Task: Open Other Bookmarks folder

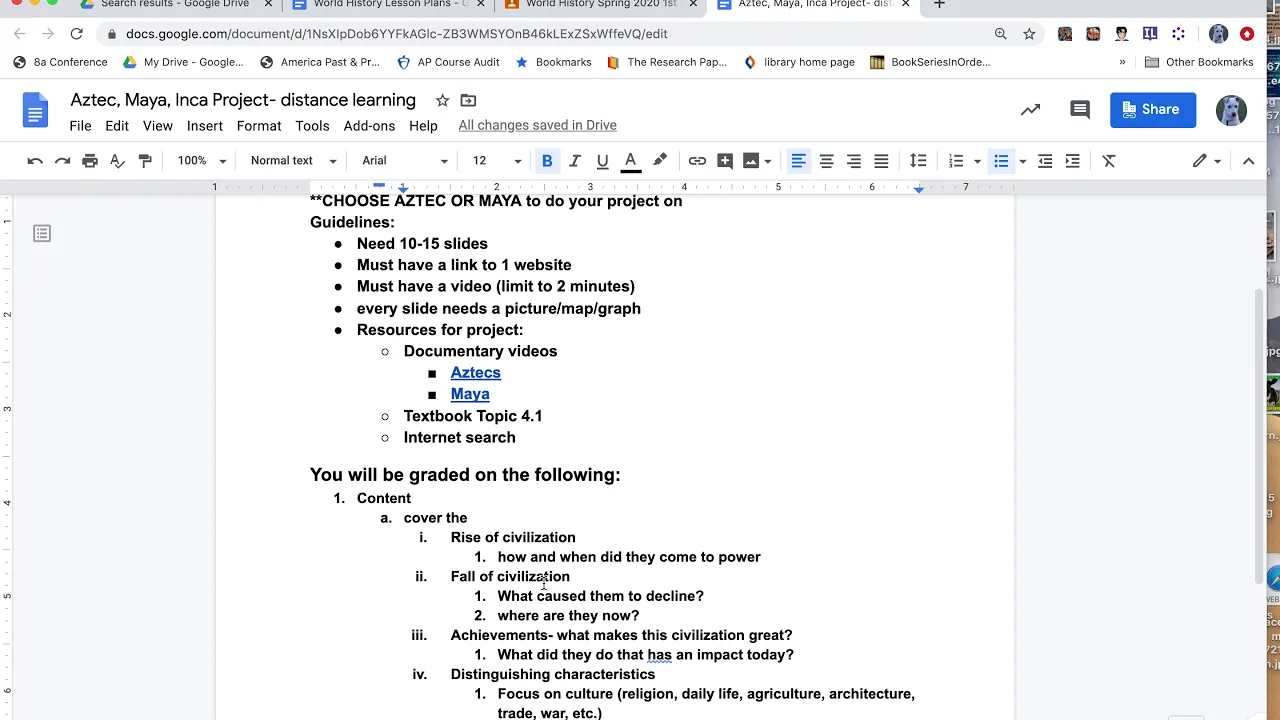Action: pyautogui.click(x=1199, y=62)
